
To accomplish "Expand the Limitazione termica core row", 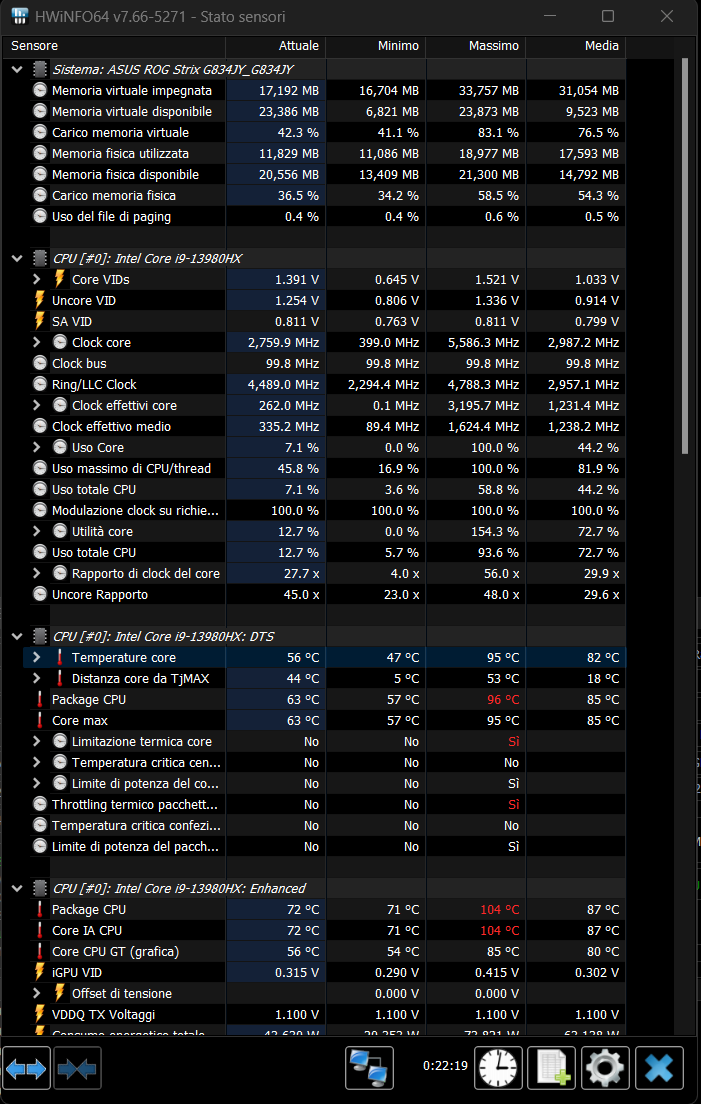I will (x=37, y=741).
